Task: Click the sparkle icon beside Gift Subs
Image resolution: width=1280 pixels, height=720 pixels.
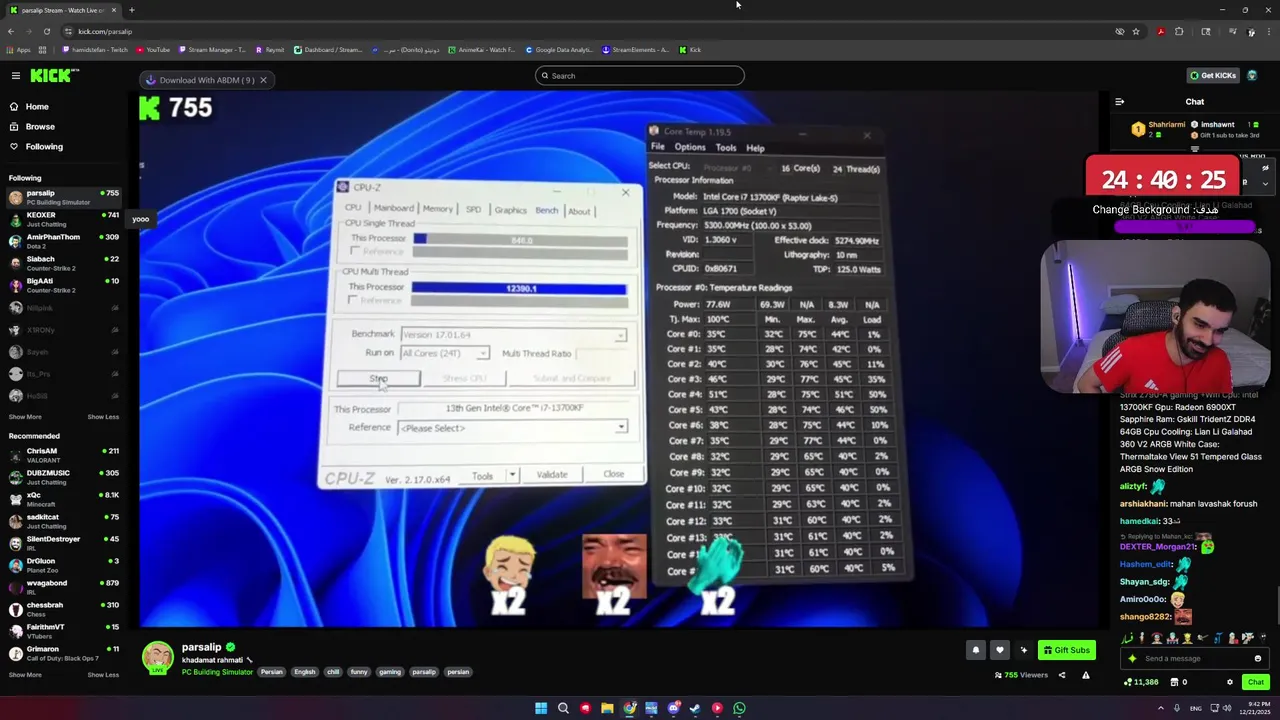Action: click(1023, 650)
